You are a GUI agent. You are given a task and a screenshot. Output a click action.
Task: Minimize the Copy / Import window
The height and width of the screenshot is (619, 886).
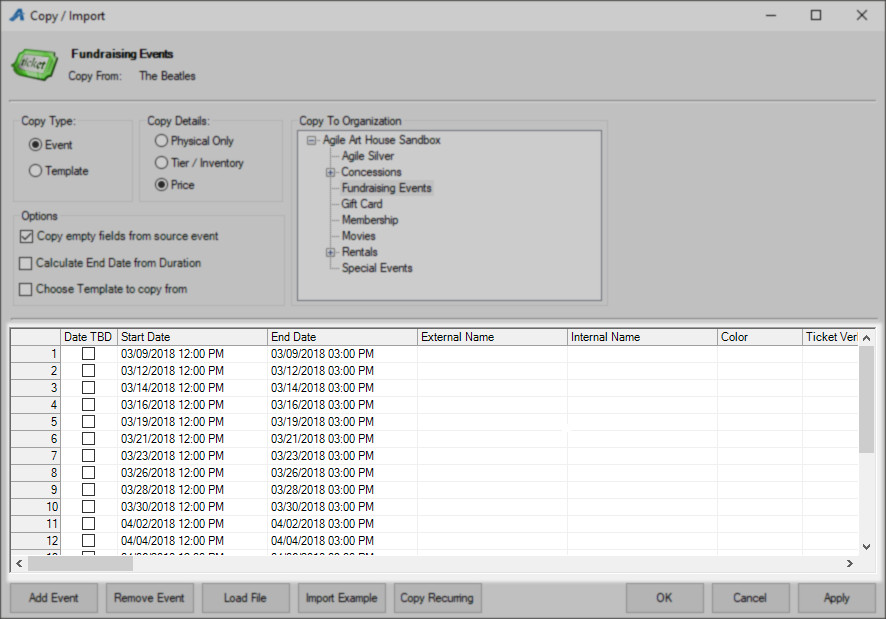click(x=771, y=15)
